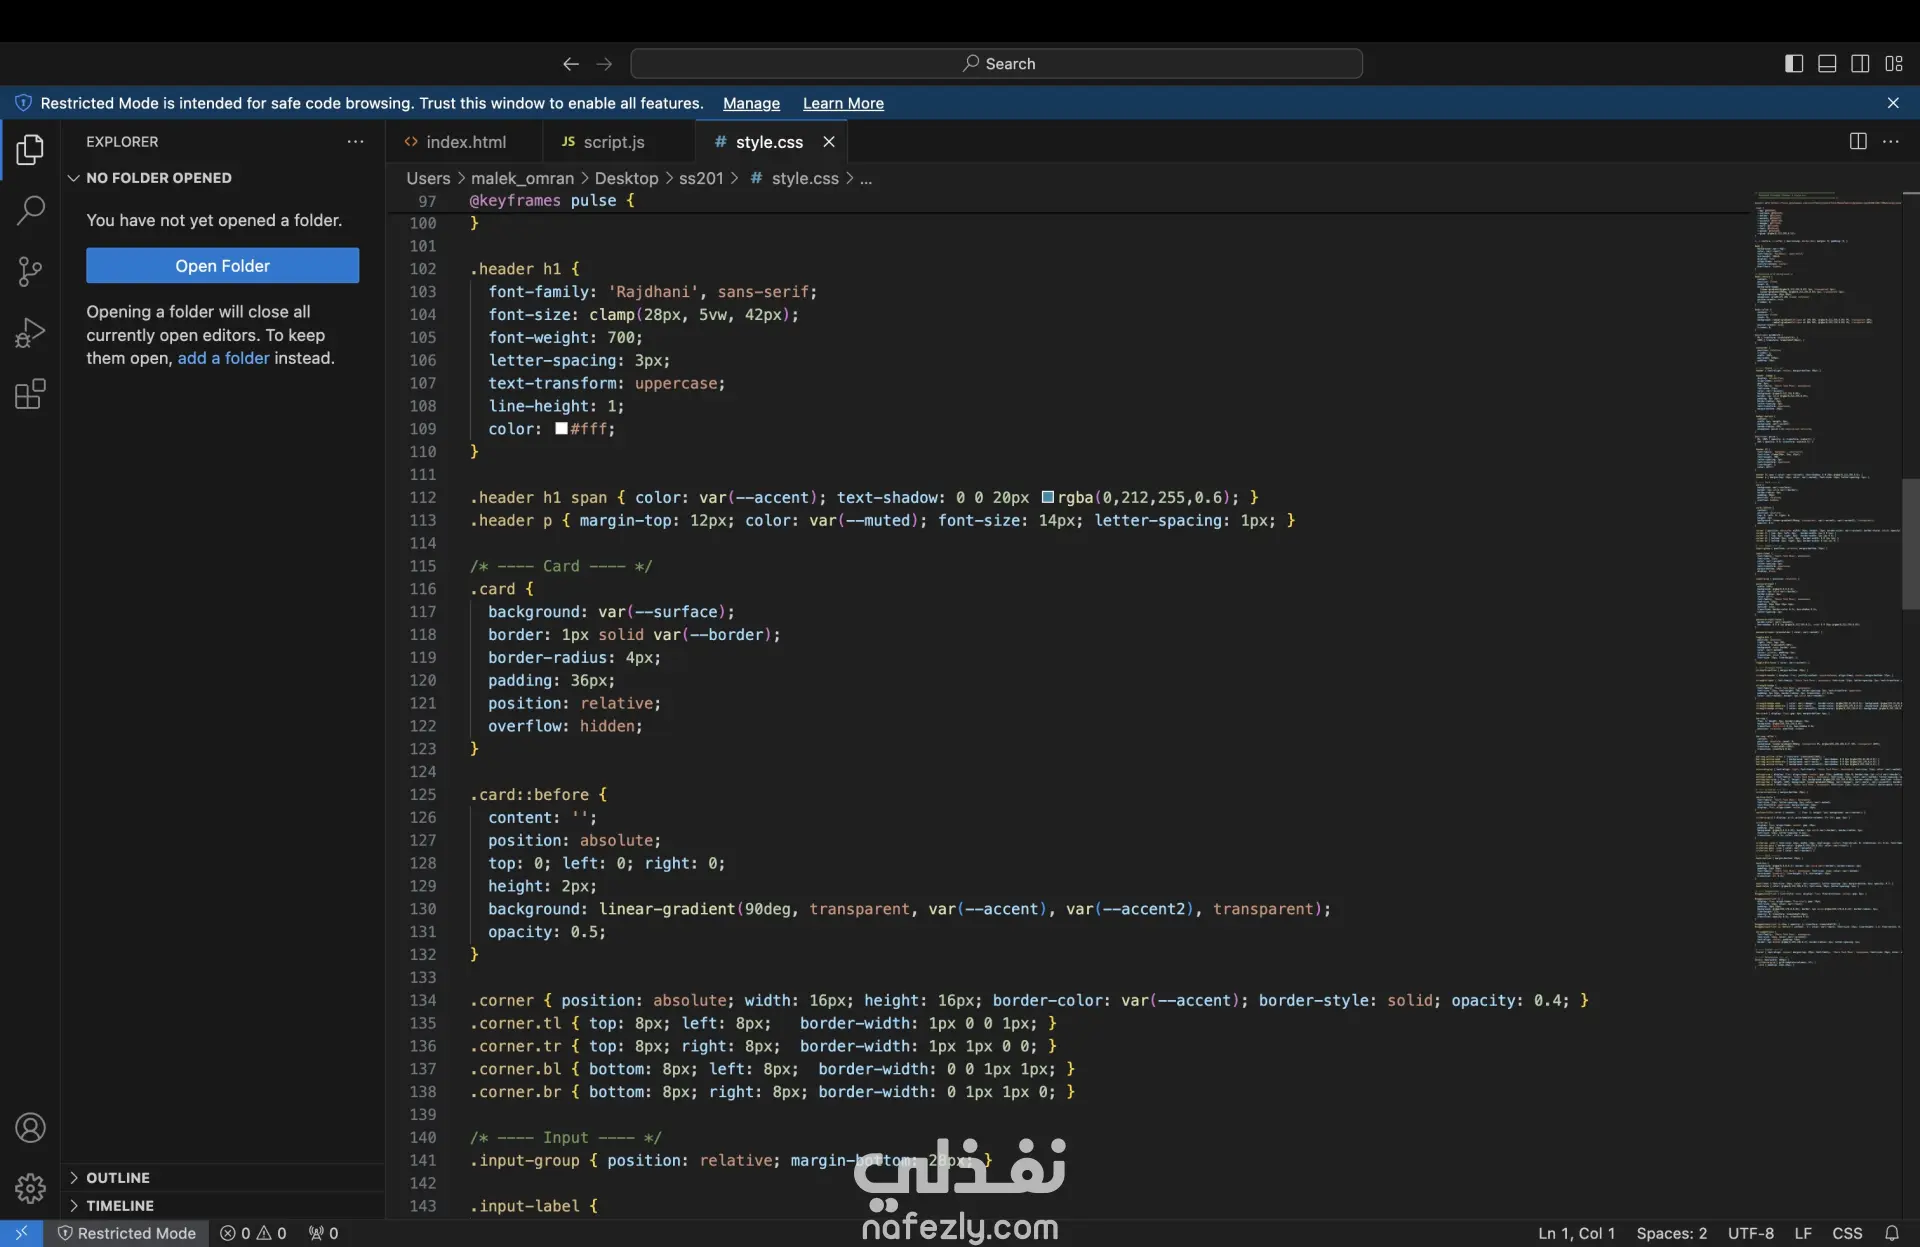Open the Accounts menu icon
Viewport: 1920px width, 1247px height.
point(30,1128)
